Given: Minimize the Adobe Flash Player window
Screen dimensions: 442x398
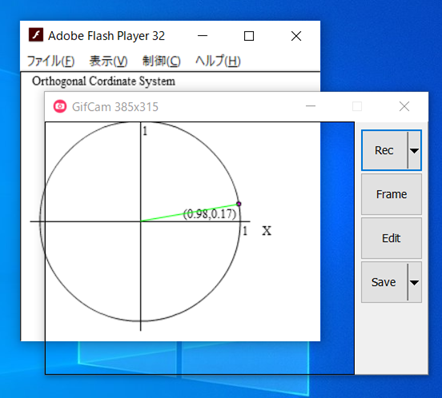Looking at the screenshot, I should pyautogui.click(x=203, y=36).
